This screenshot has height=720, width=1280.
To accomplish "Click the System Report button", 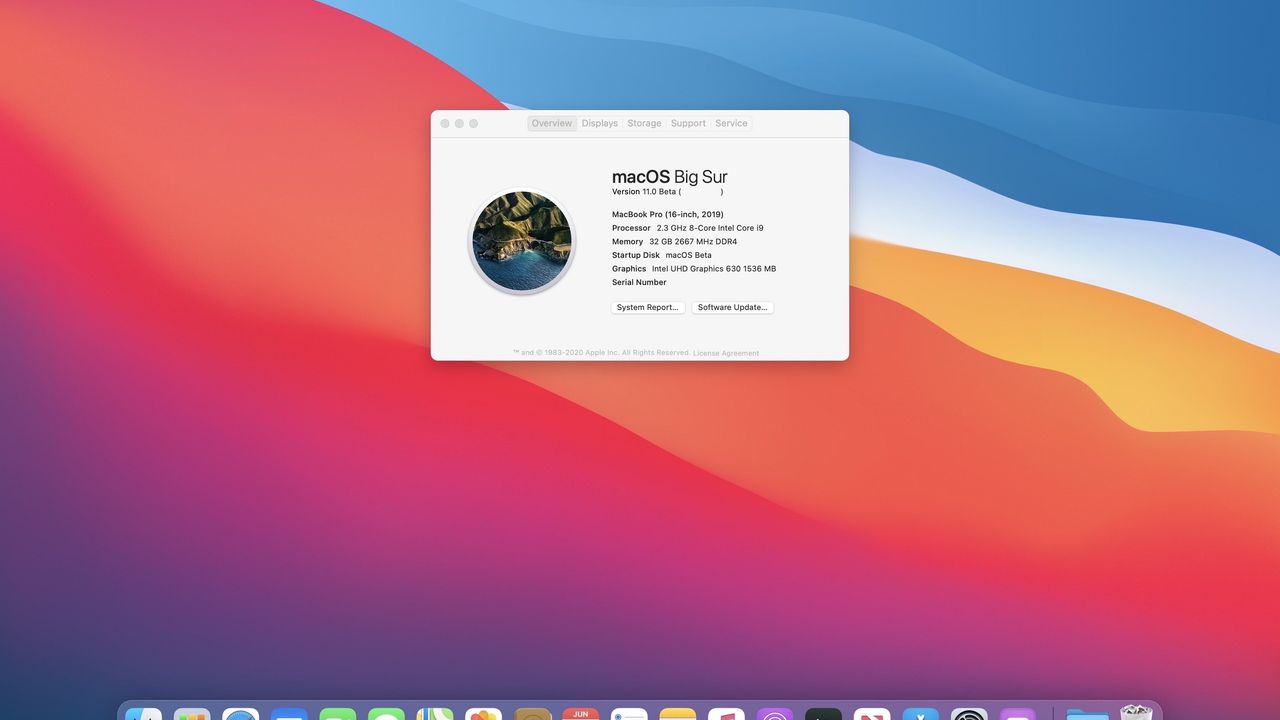I will (648, 308).
